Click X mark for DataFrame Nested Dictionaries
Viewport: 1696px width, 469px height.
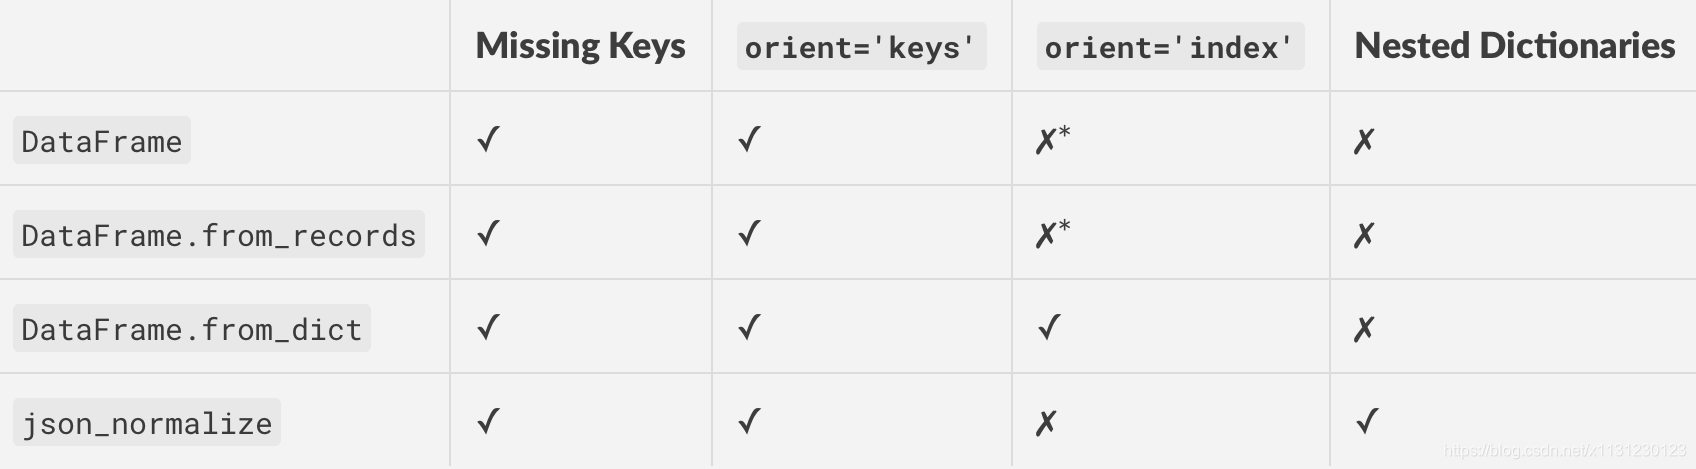pyautogui.click(x=1364, y=141)
